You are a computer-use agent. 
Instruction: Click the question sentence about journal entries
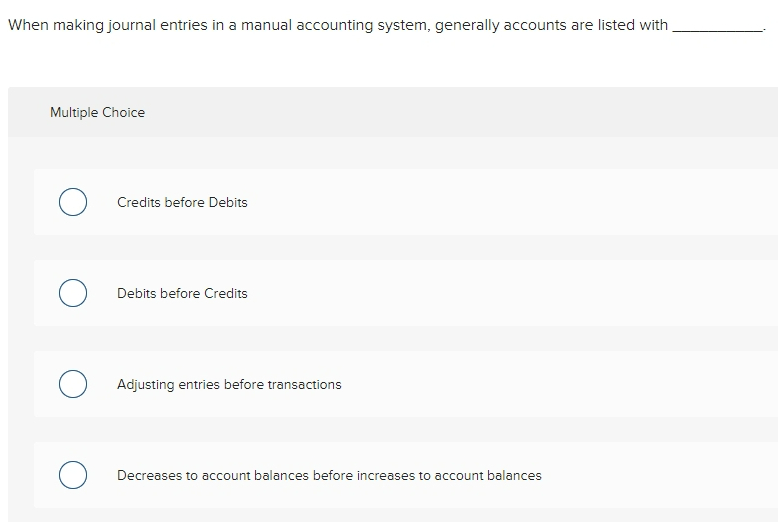[387, 25]
